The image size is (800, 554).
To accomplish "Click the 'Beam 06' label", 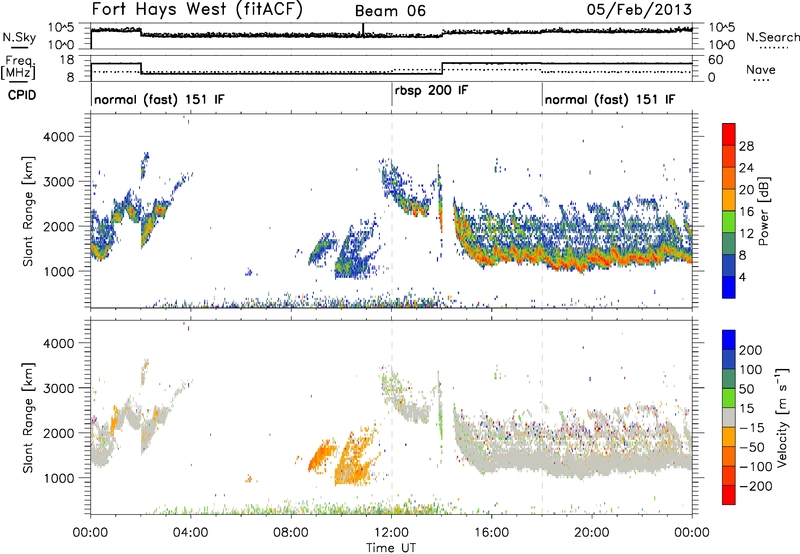I will click(x=390, y=11).
